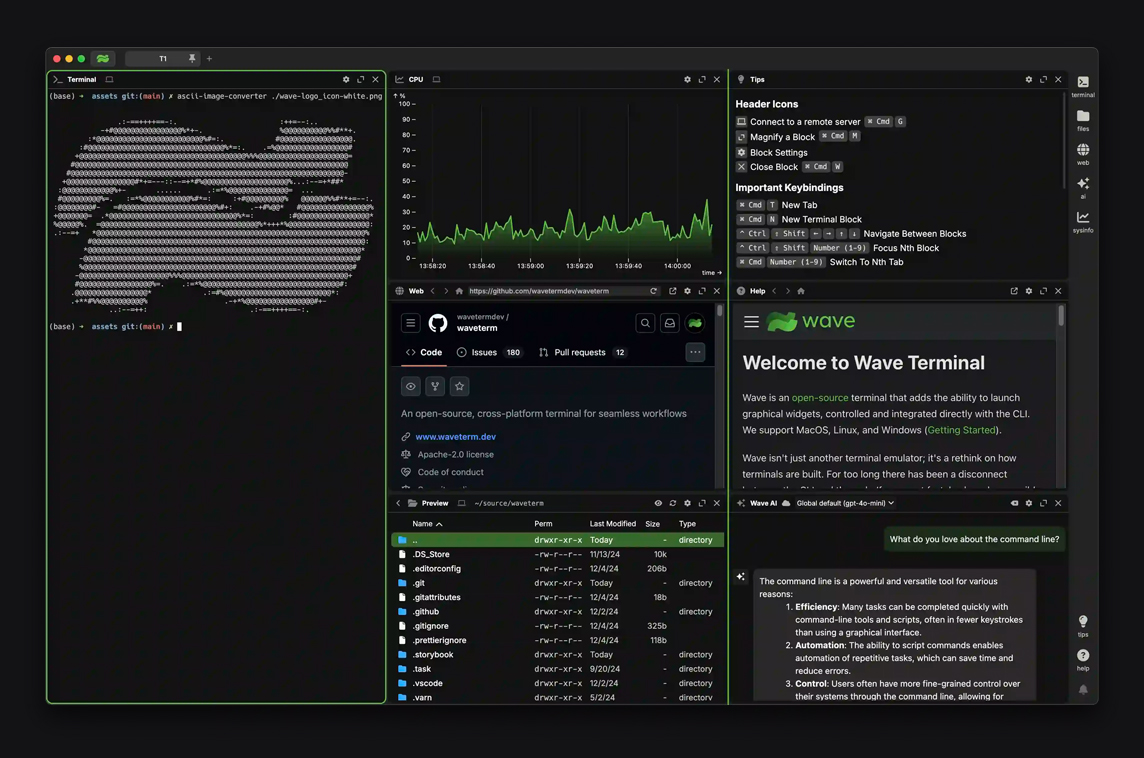Go to the Preview parent directory

click(x=398, y=503)
